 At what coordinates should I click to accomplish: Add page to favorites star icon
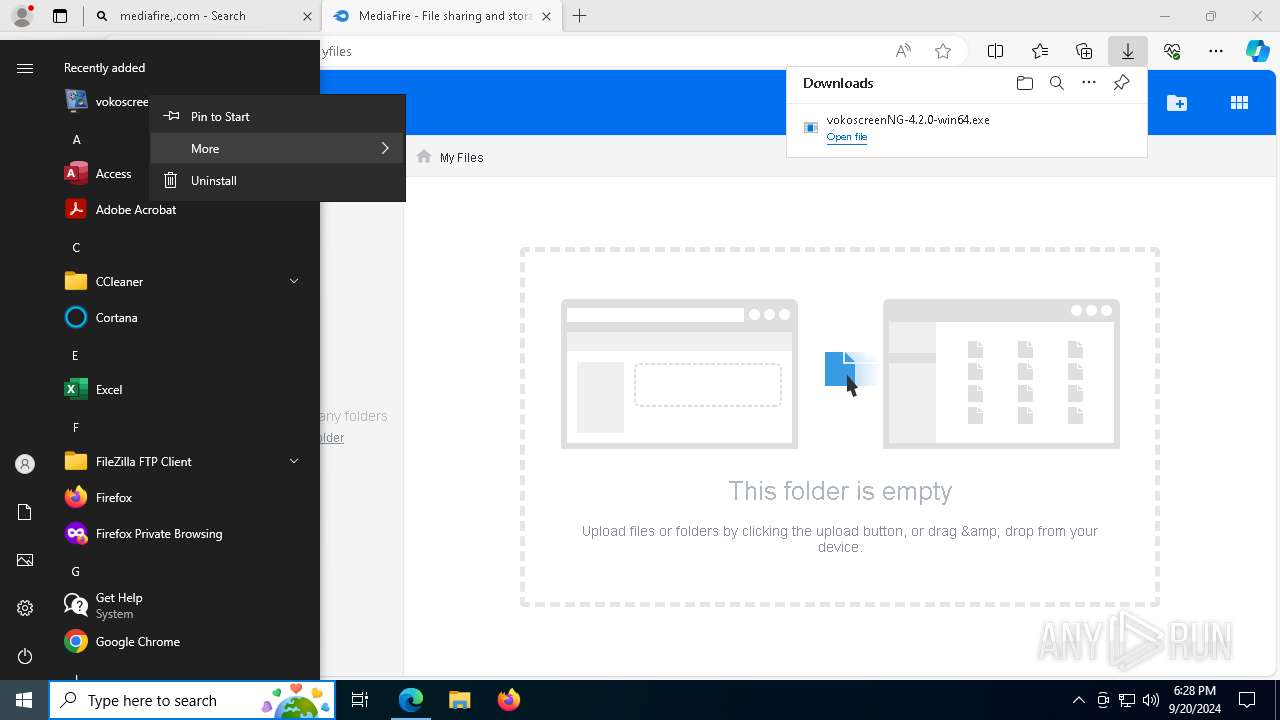[x=943, y=51]
